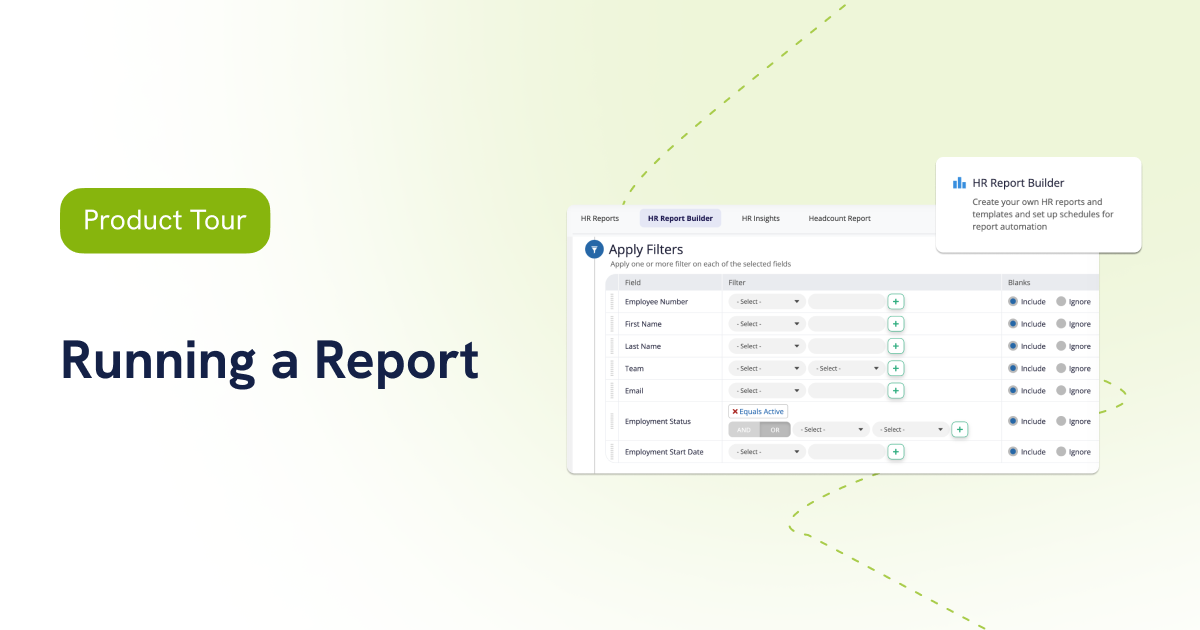Viewport: 1200px width, 630px height.
Task: Switch to the Headcount Report tab
Action: pyautogui.click(x=840, y=218)
